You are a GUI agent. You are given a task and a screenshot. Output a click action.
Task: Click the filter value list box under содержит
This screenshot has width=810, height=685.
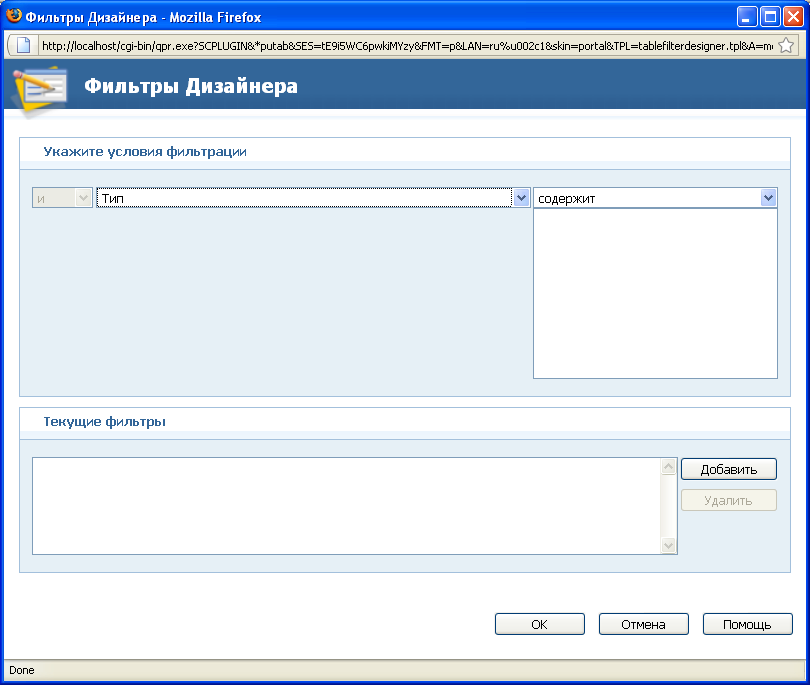(x=655, y=293)
